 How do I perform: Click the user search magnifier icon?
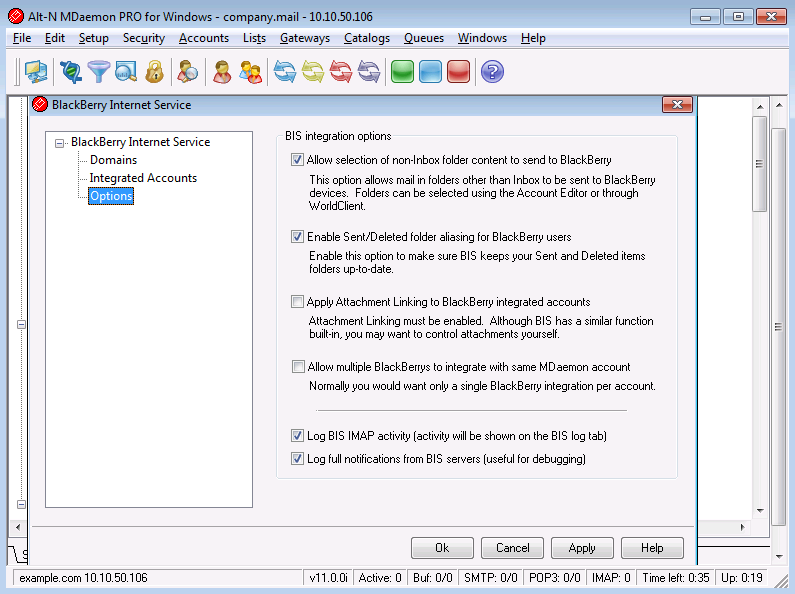pos(188,71)
